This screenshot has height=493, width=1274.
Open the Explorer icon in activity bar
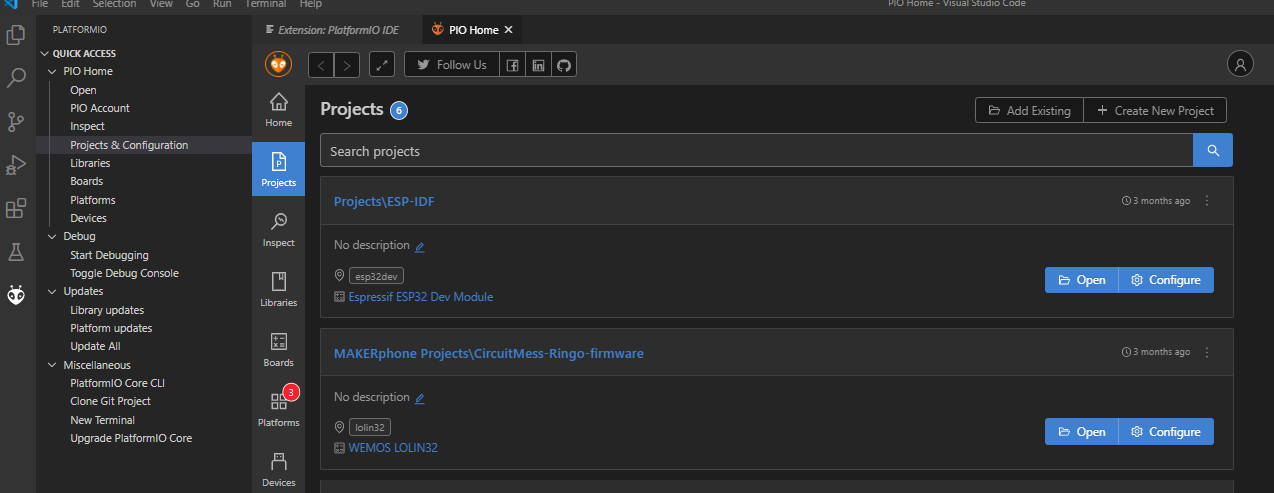16,35
